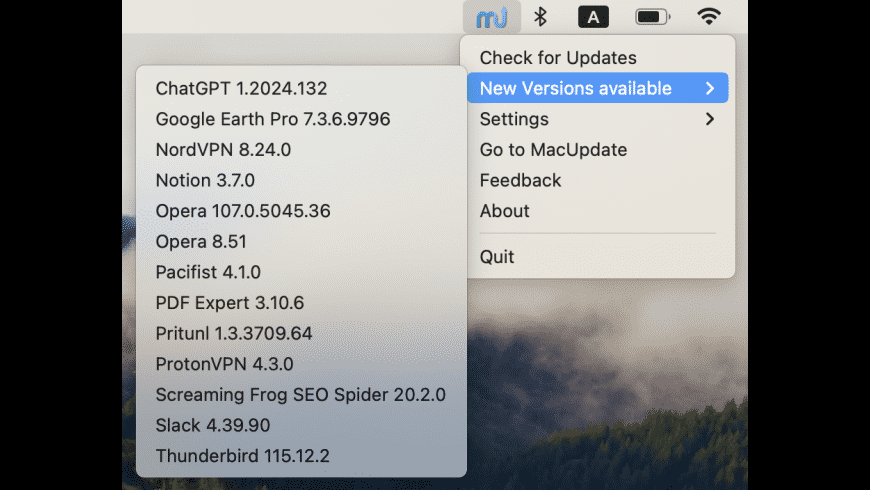The width and height of the screenshot is (870, 490).
Task: Choose PDF Expert 3.10.6 update
Action: [301, 302]
